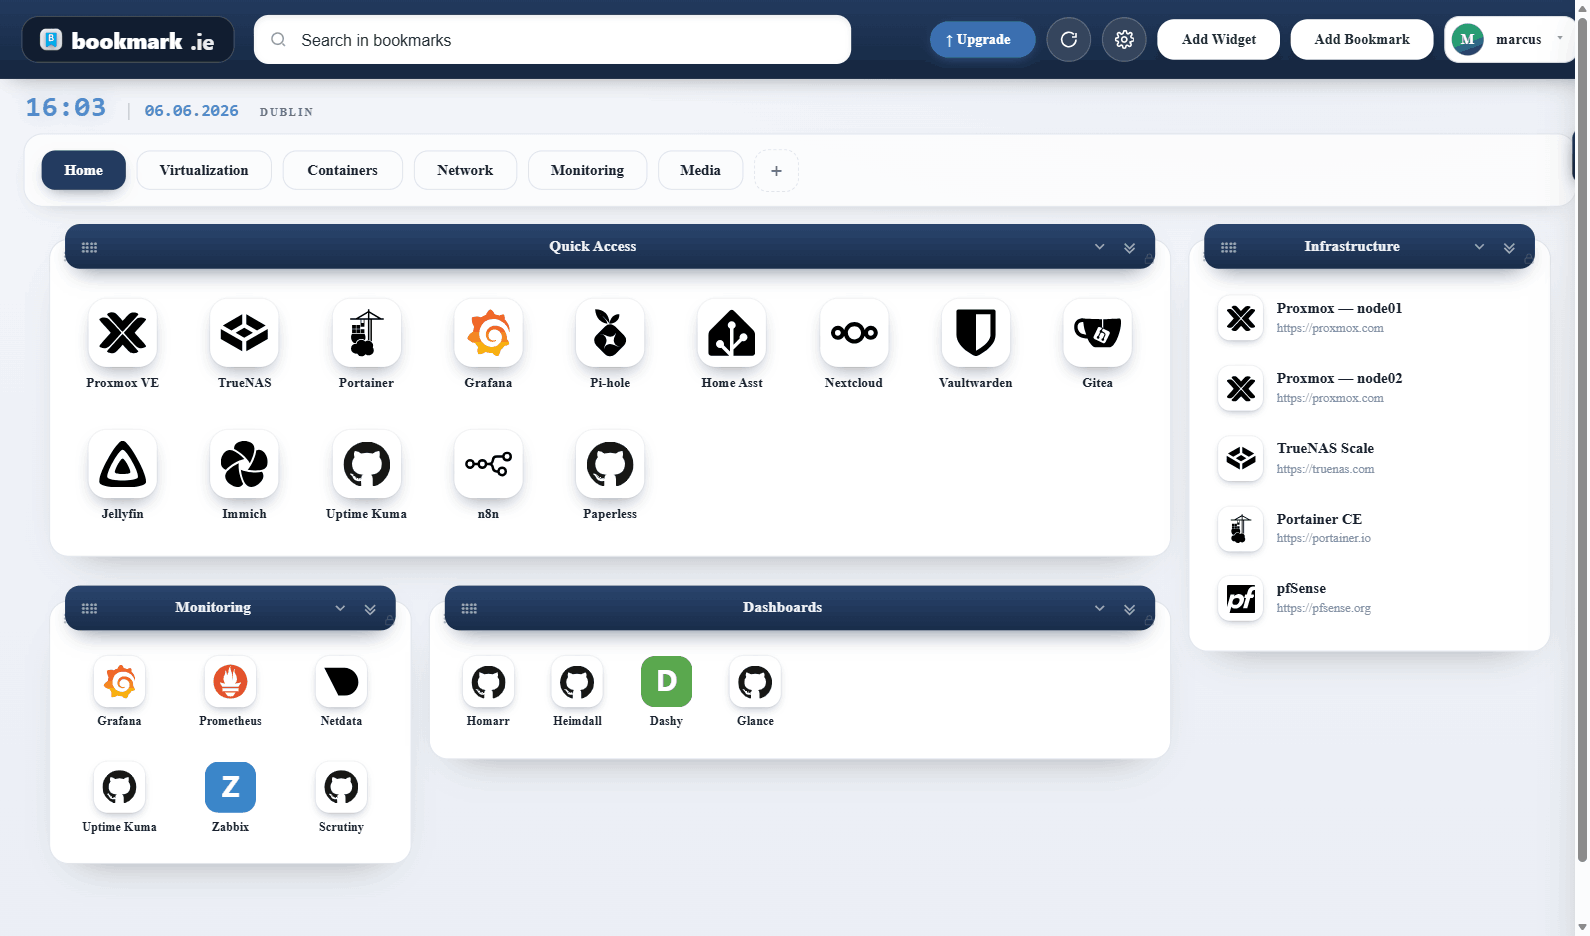Focus the Search in bookmarks field
The height and width of the screenshot is (936, 1590).
point(552,40)
